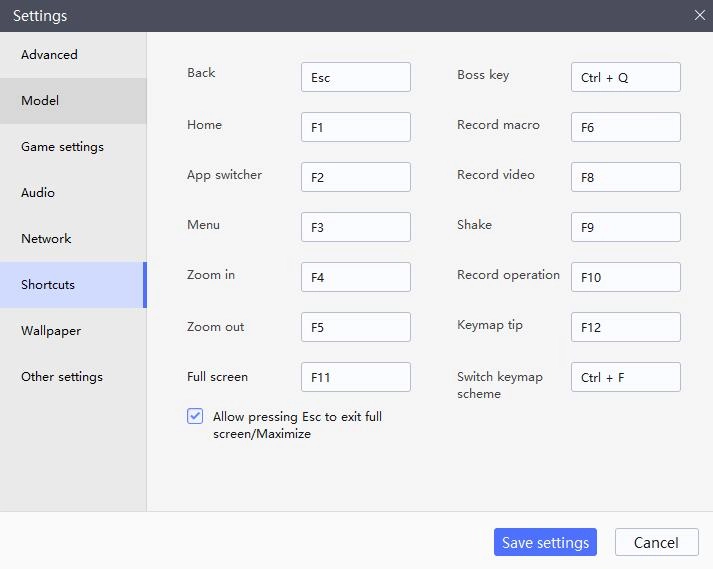Click the Cancel button
713x569 pixels.
click(657, 542)
